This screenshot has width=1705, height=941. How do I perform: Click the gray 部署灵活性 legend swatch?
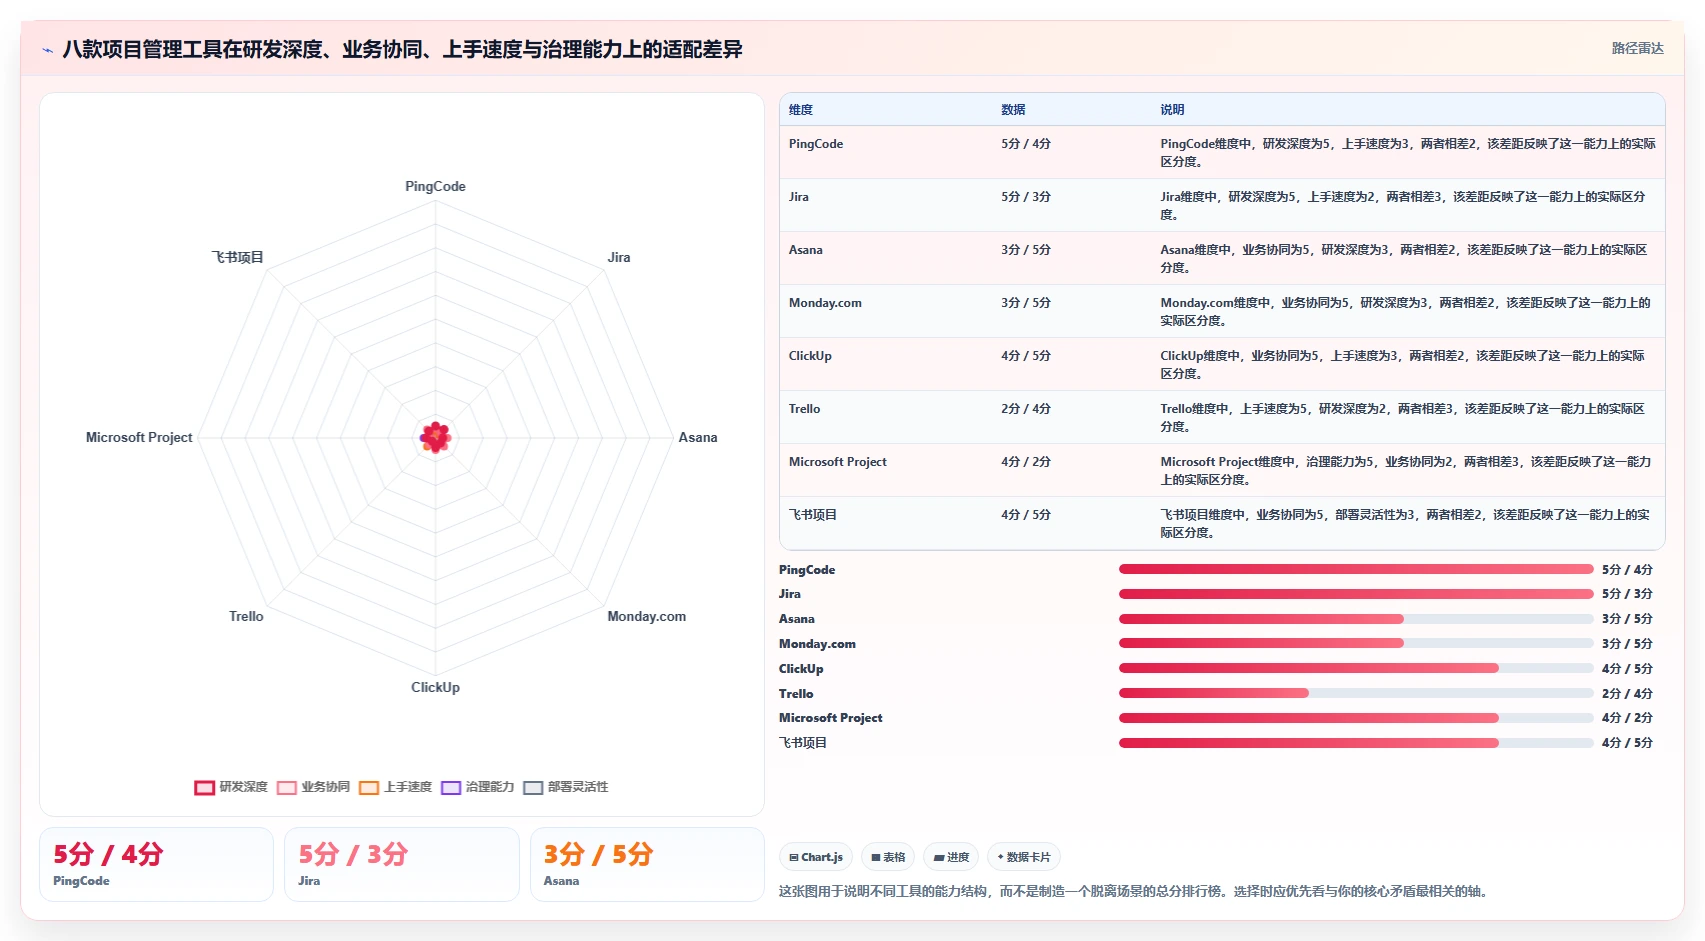tap(533, 787)
